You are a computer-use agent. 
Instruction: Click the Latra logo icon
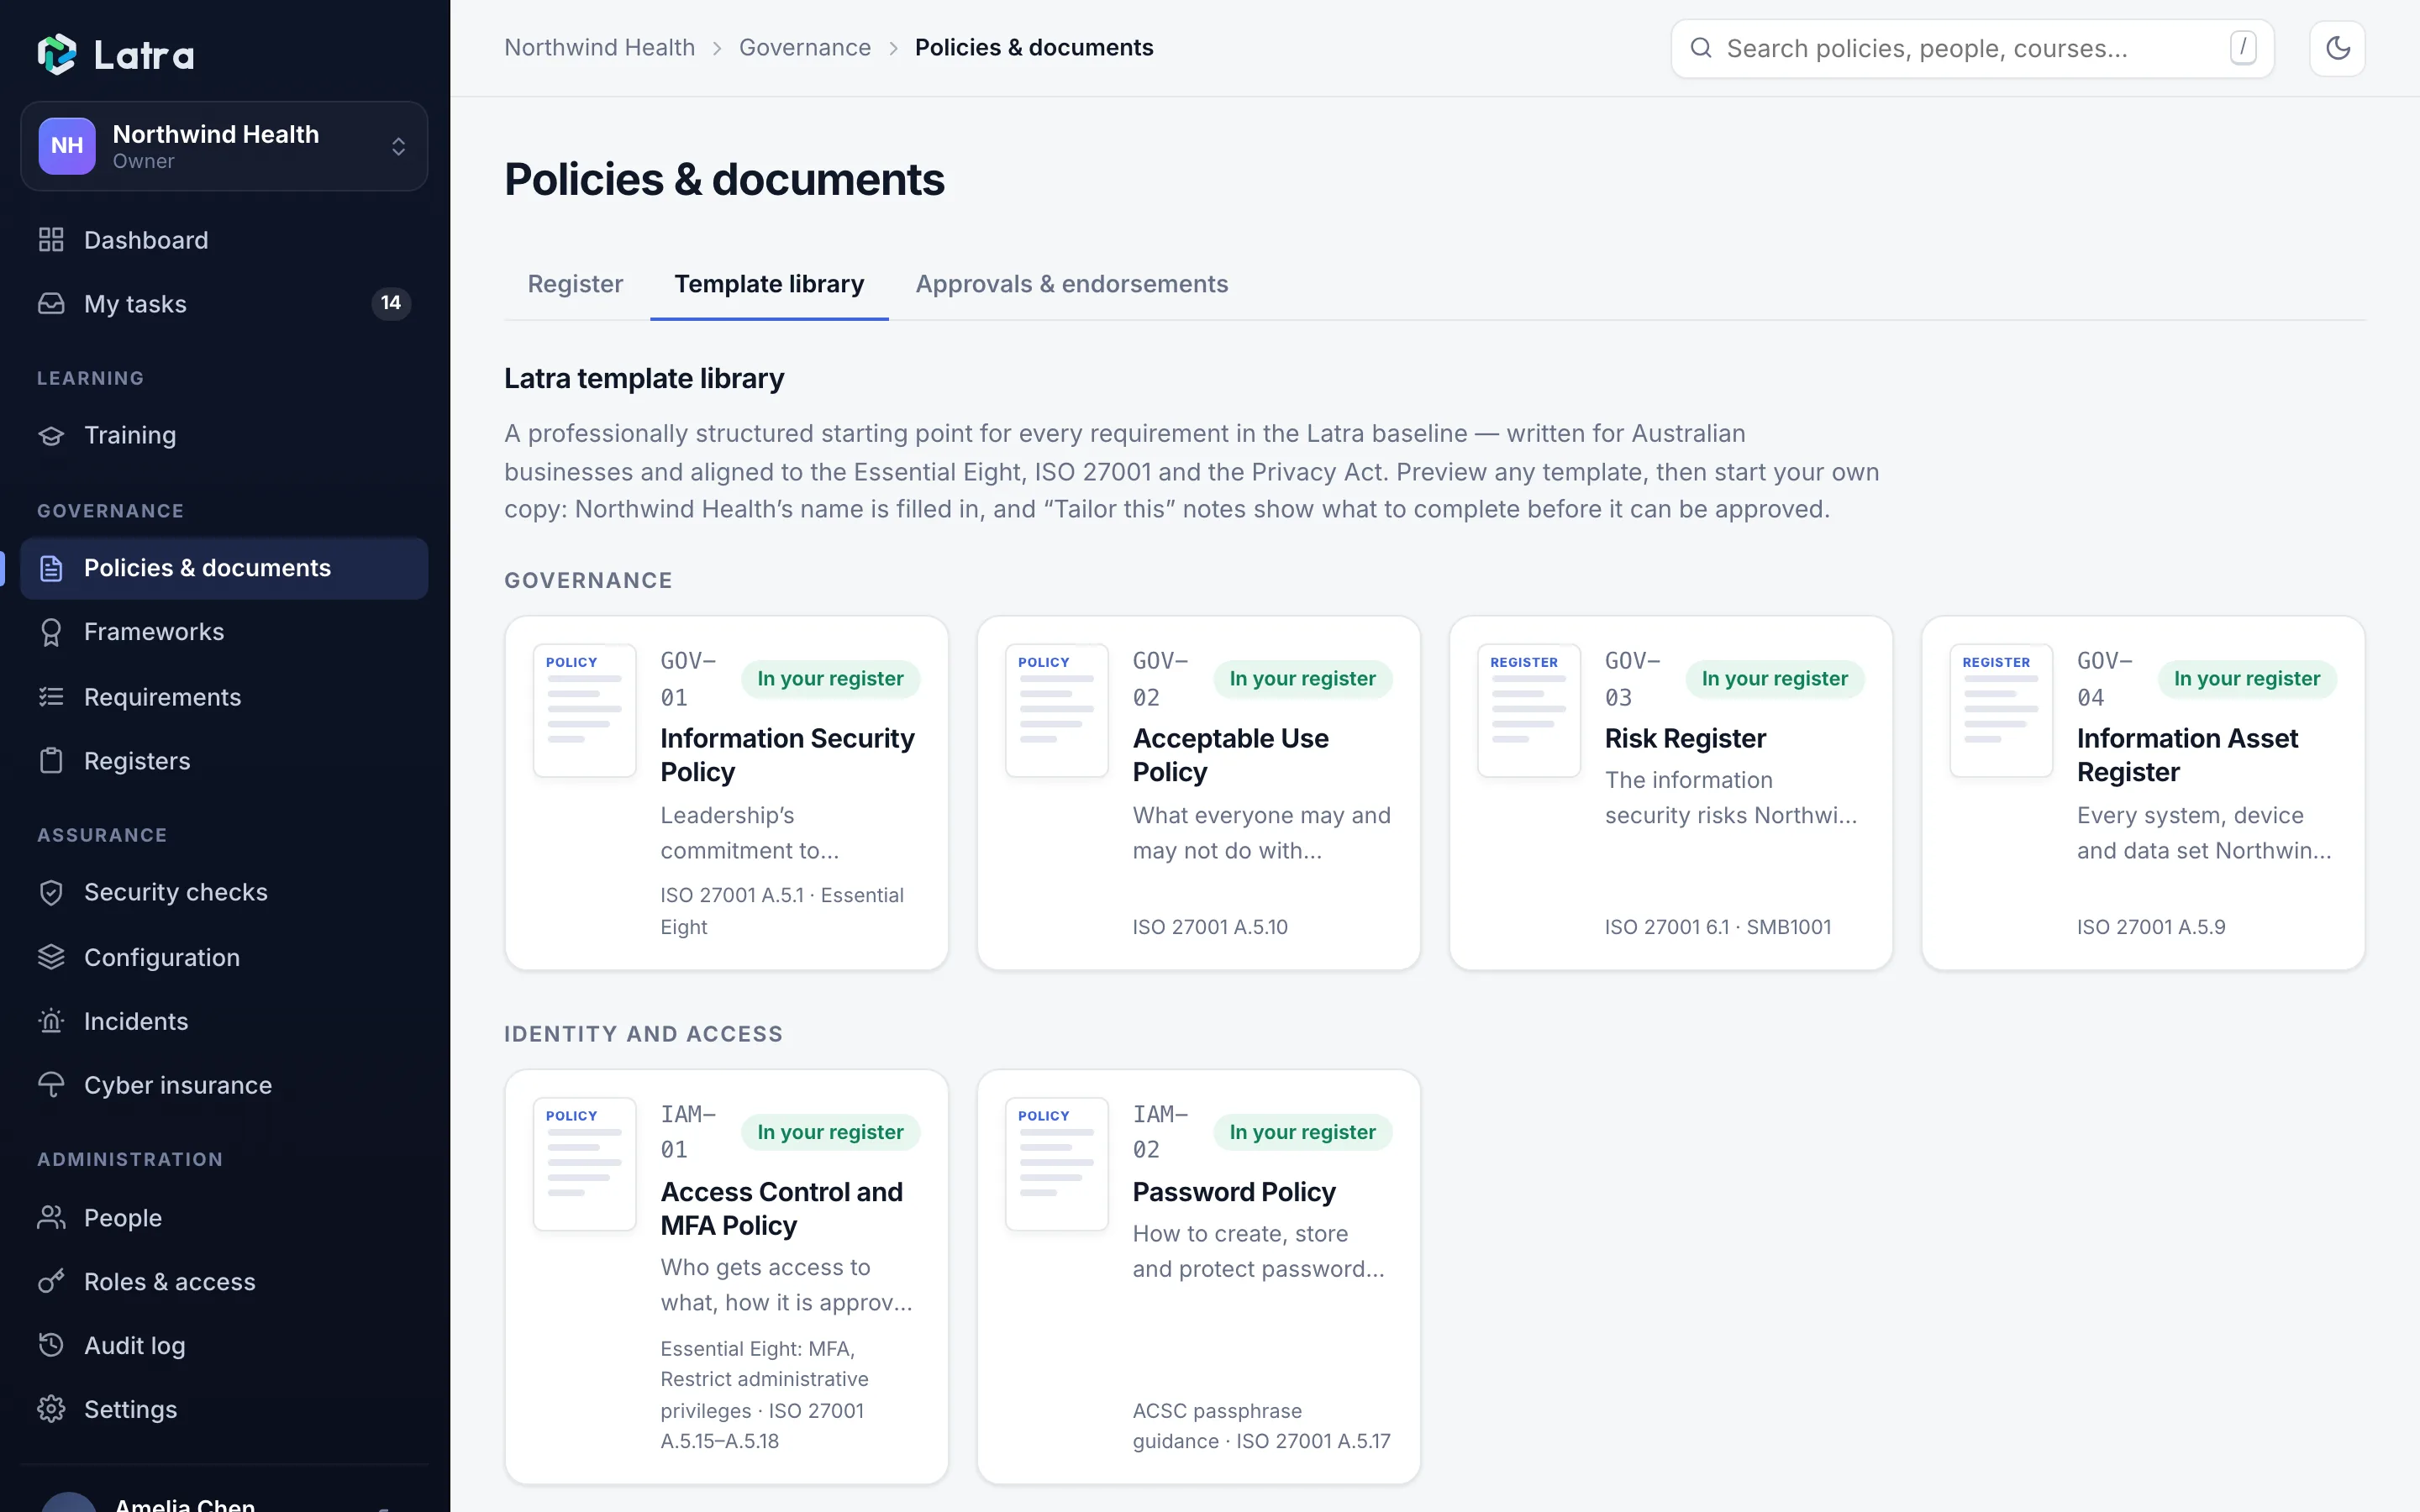57,54
